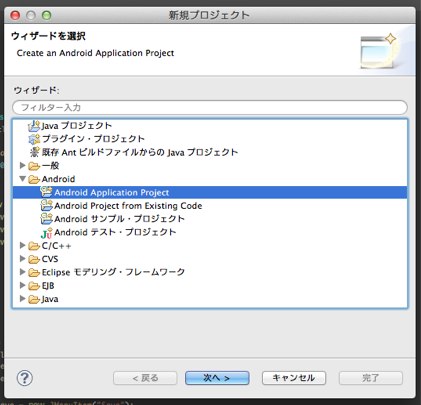Click the Android Project from Existing Code icon
Viewport: 421px width, 405px height.
[46, 205]
